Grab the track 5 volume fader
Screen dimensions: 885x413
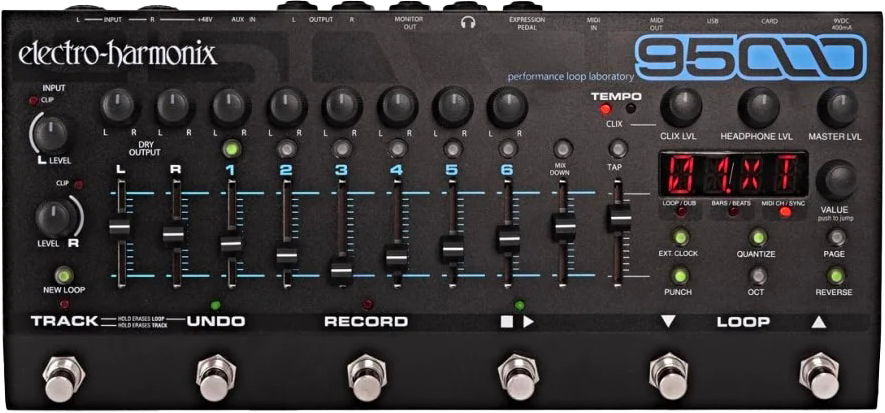453,249
